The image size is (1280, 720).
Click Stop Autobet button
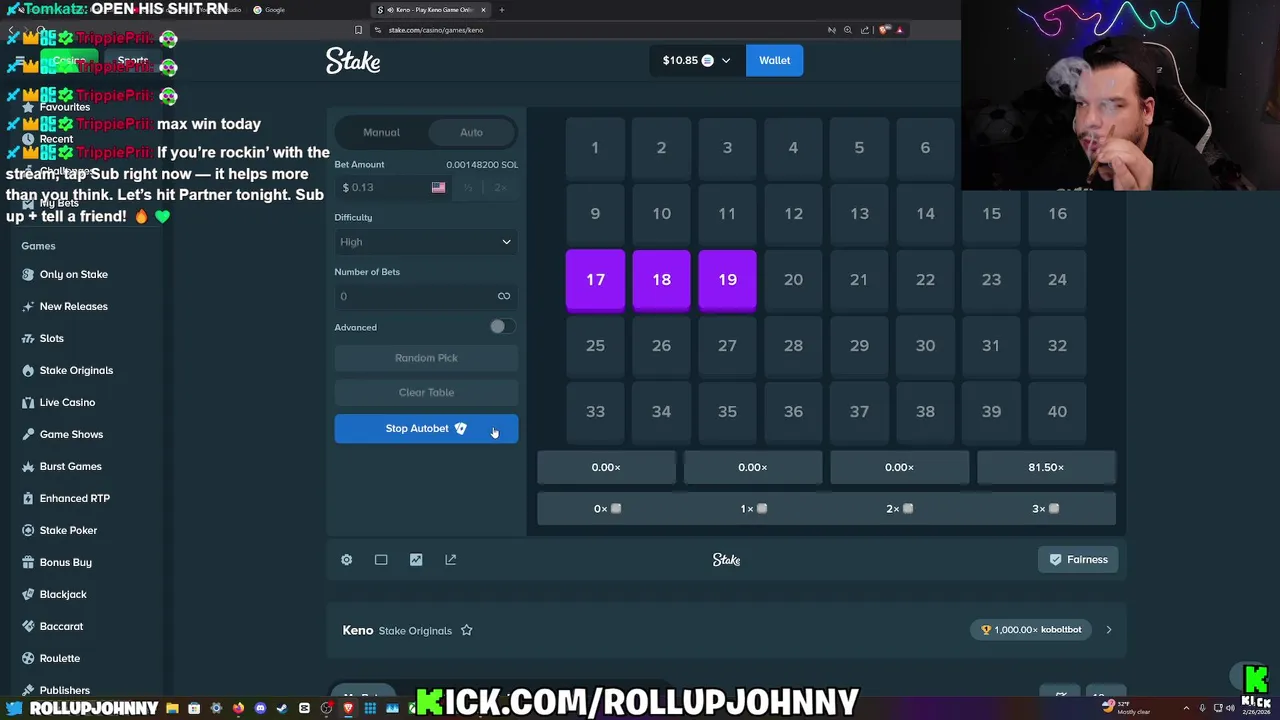click(426, 428)
